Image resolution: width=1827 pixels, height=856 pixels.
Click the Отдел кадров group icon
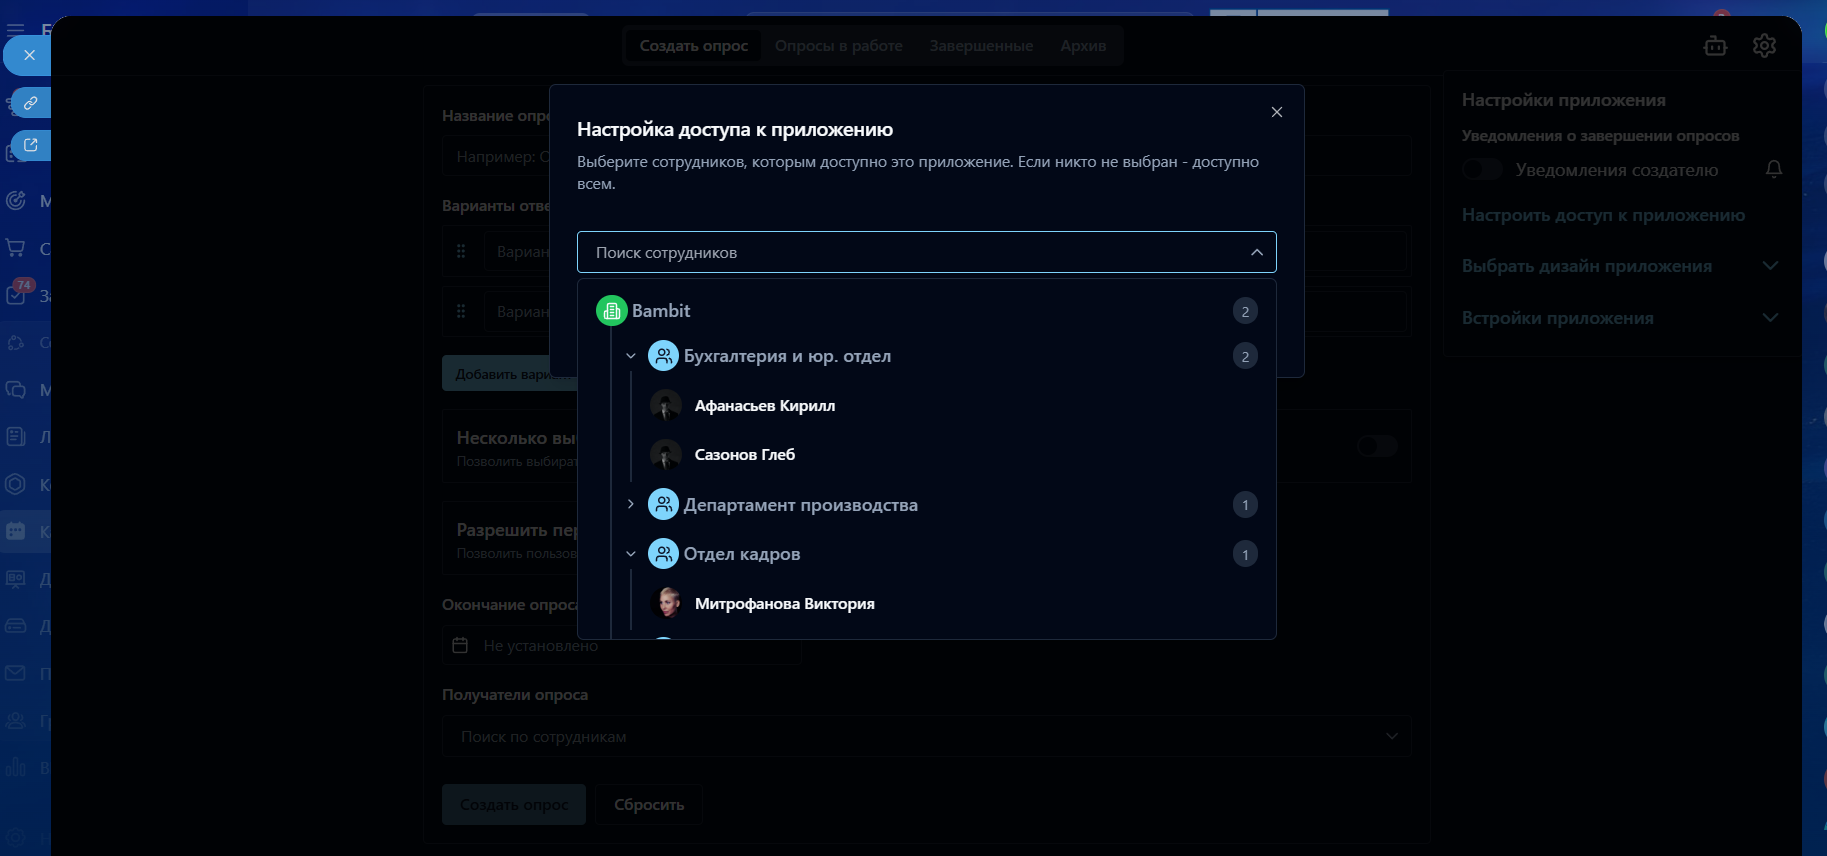[663, 554]
